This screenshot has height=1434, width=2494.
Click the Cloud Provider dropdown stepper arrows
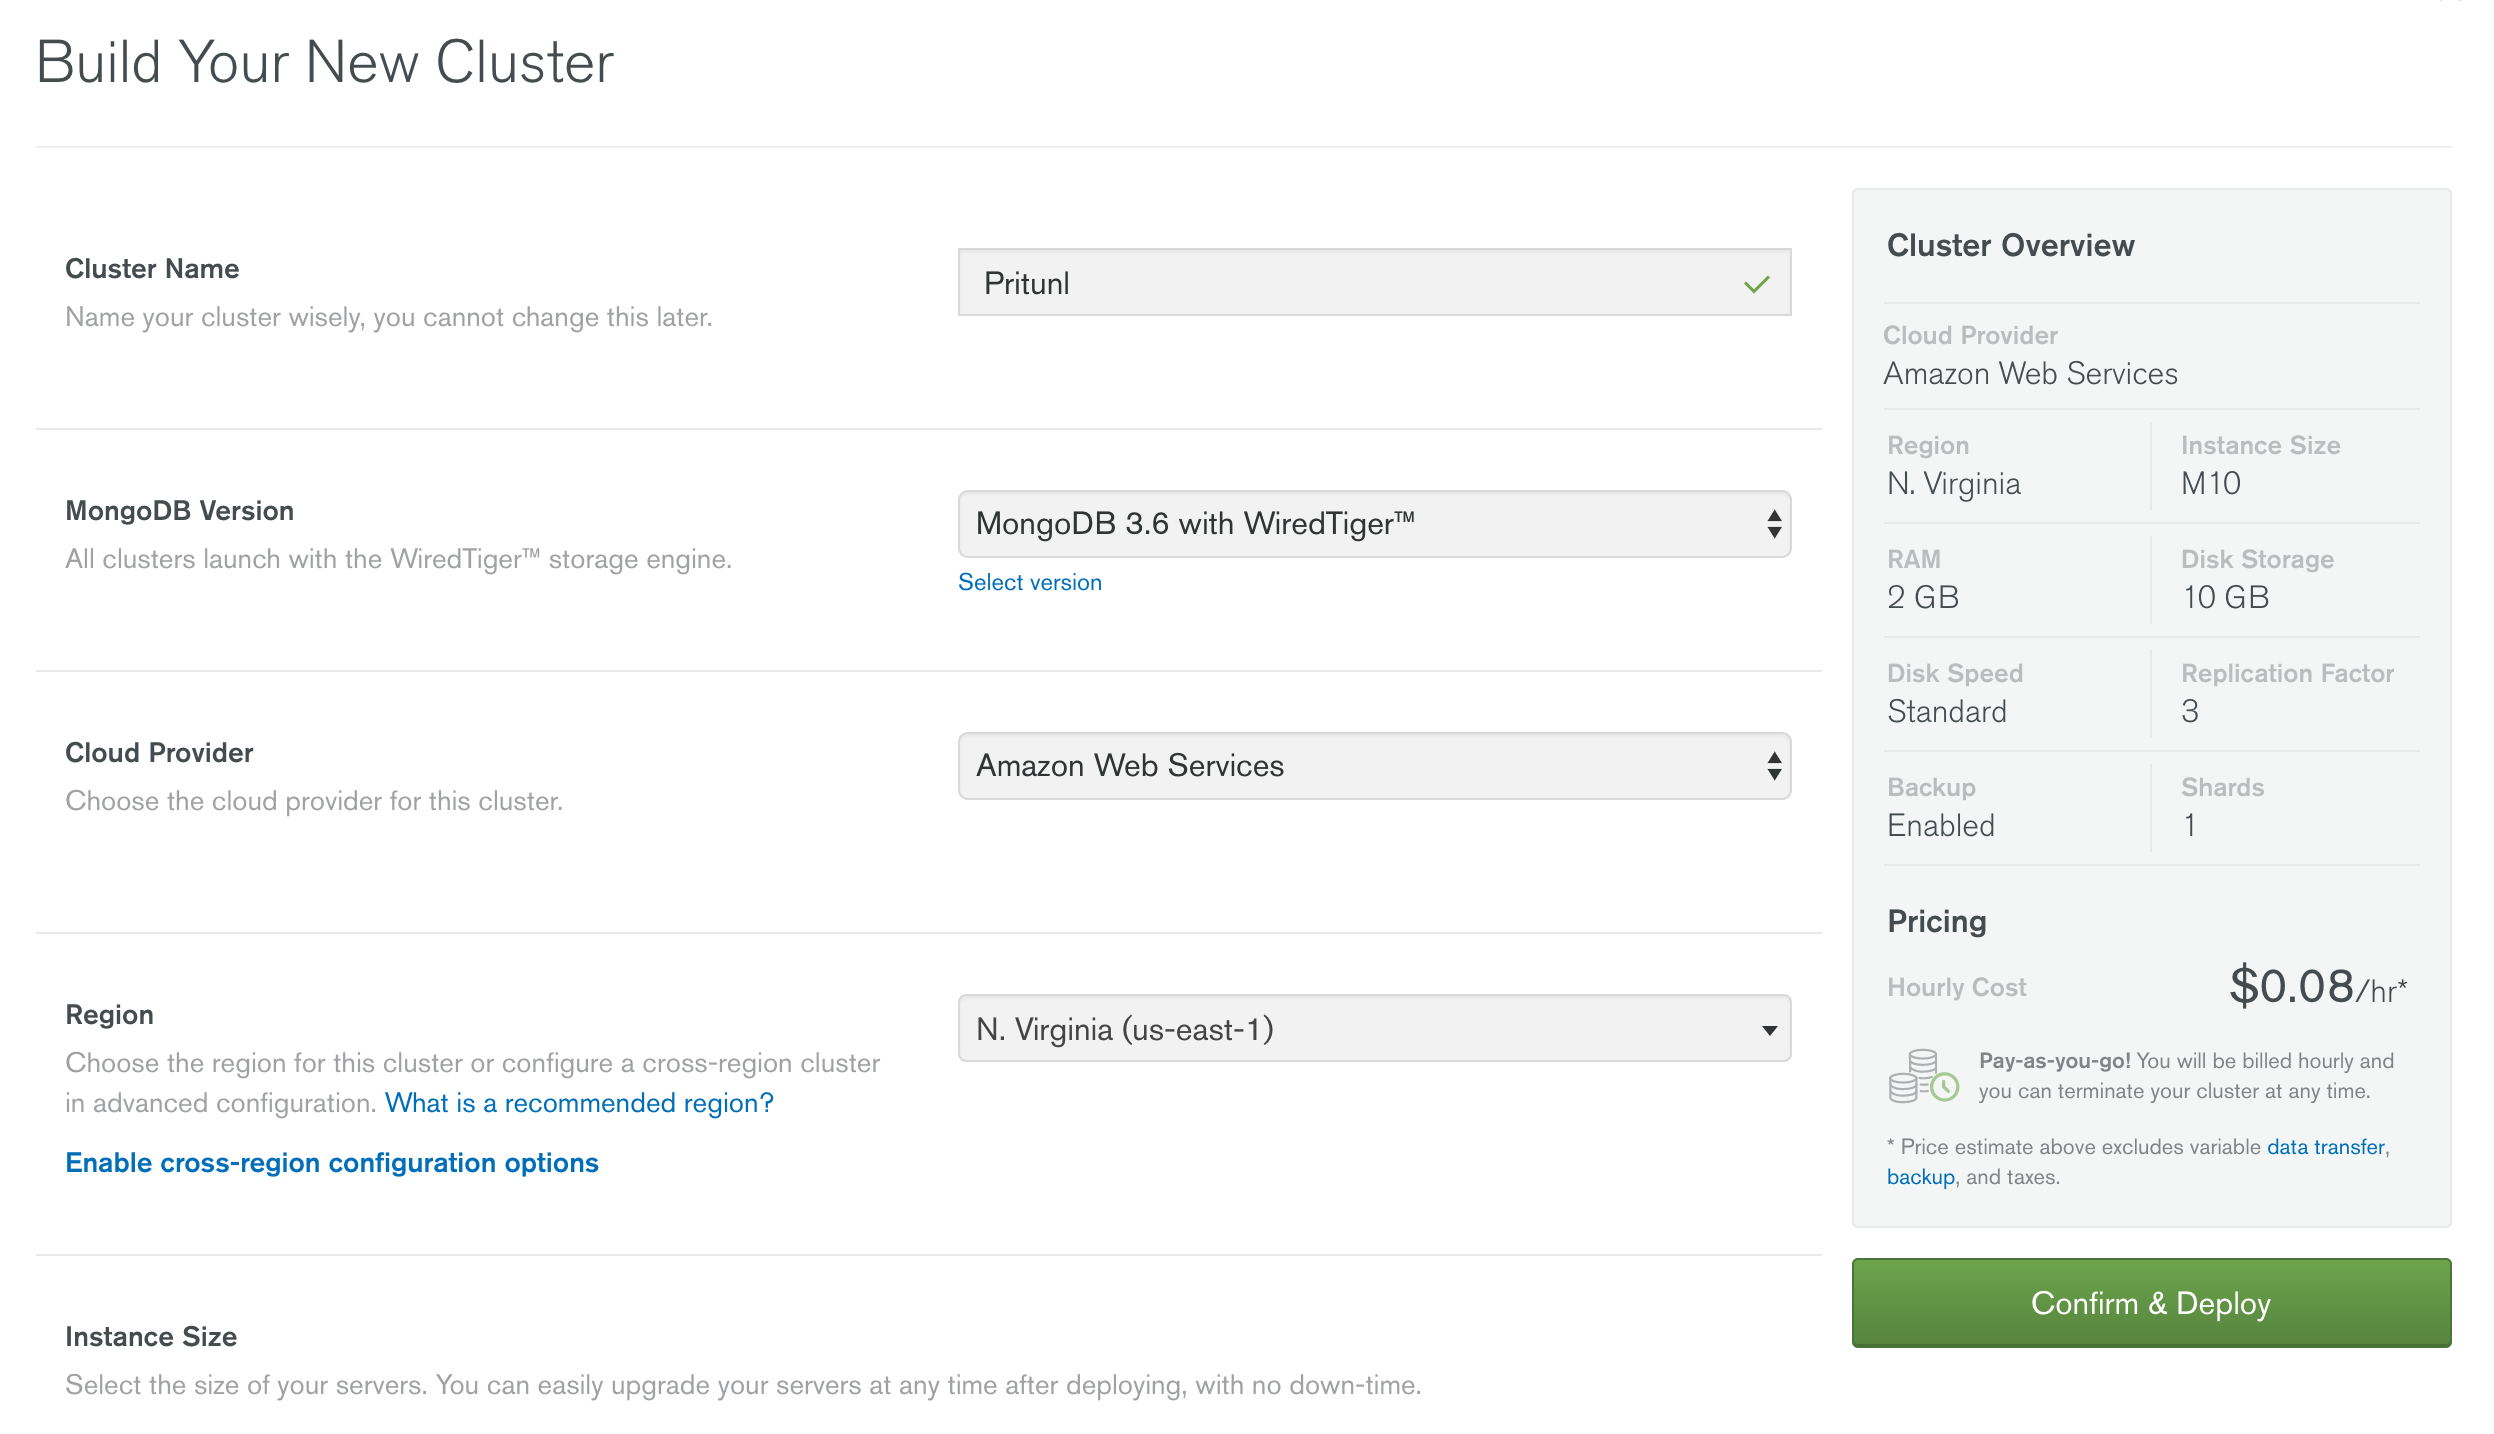[1773, 766]
